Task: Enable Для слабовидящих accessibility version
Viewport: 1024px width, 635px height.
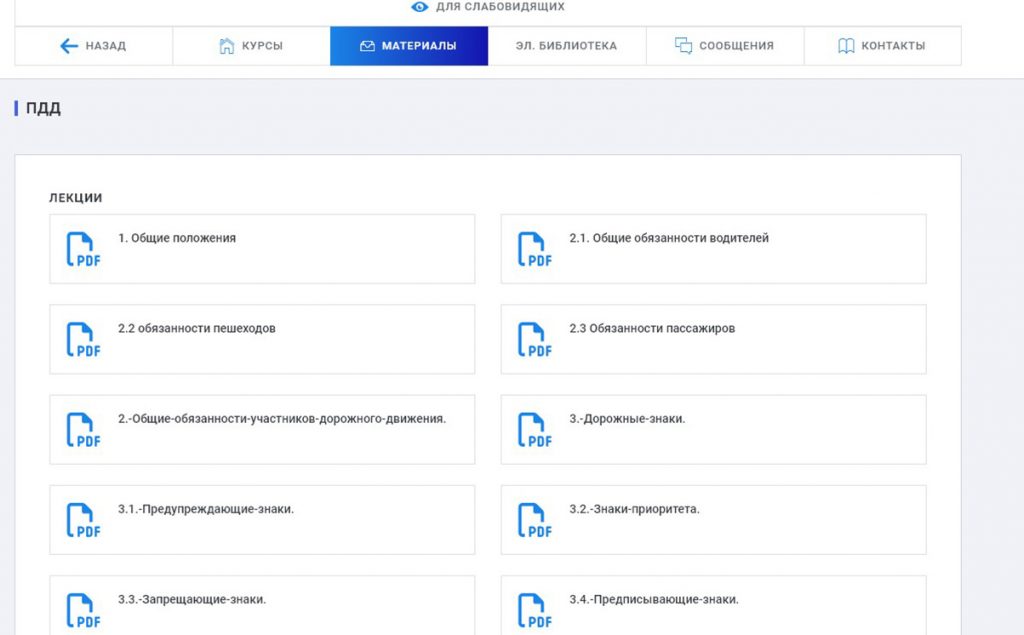Action: (500, 7)
